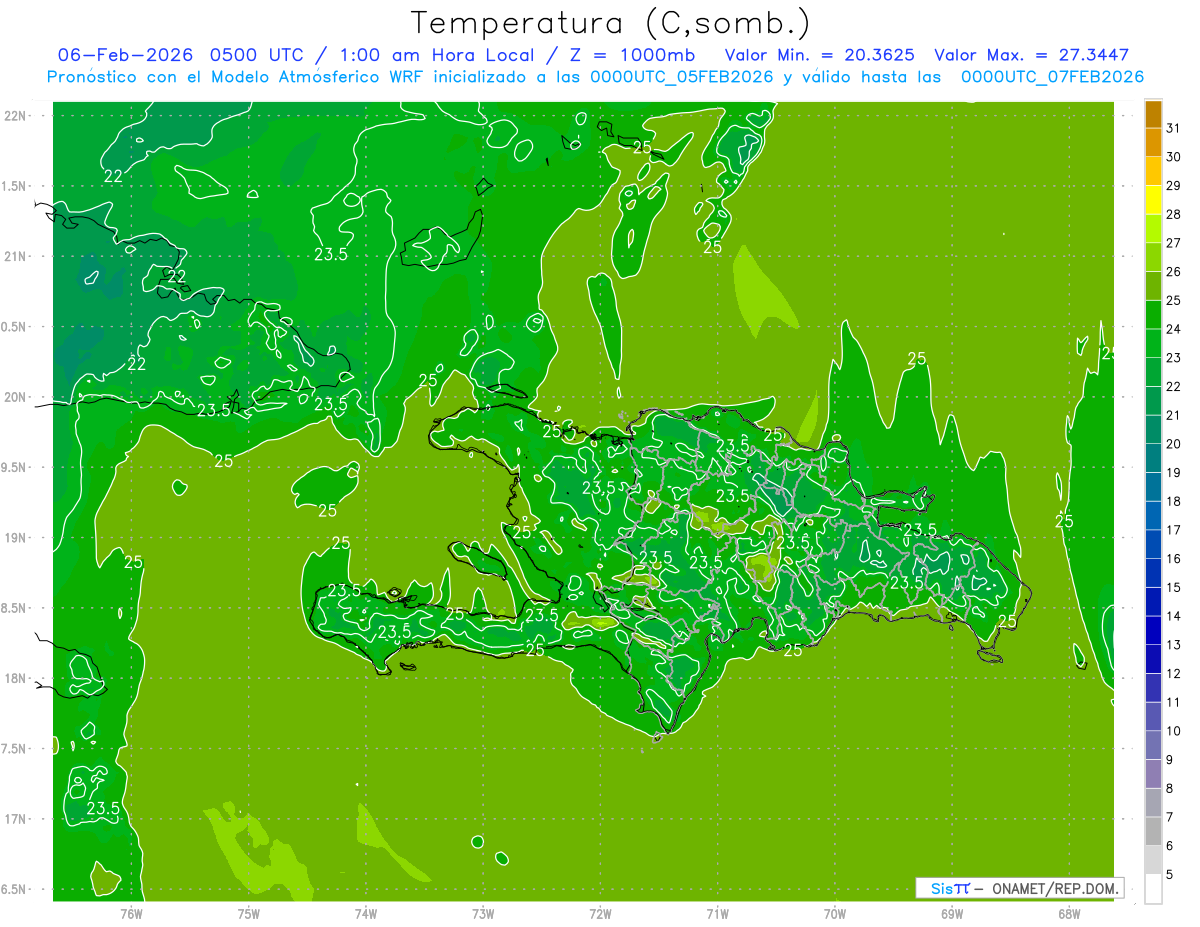Click the legend swatch between 24 and 25

coord(1153,315)
